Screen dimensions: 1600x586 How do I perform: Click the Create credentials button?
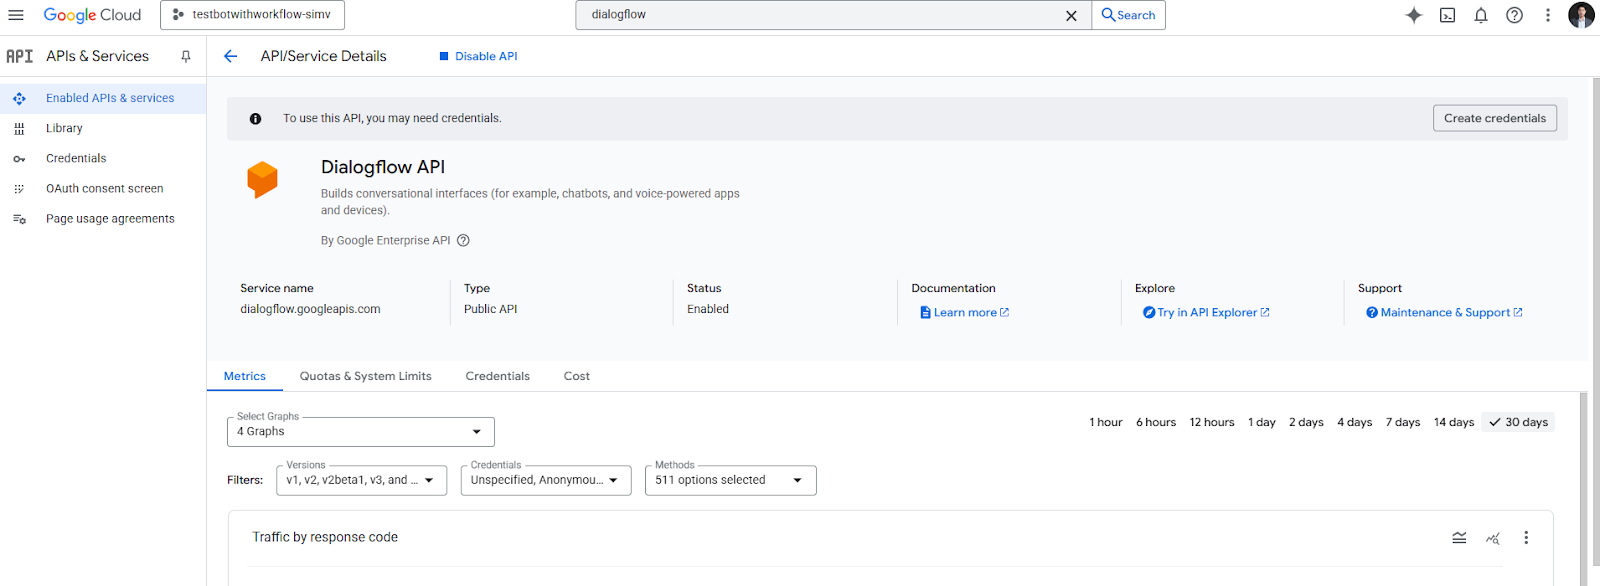tap(1495, 118)
